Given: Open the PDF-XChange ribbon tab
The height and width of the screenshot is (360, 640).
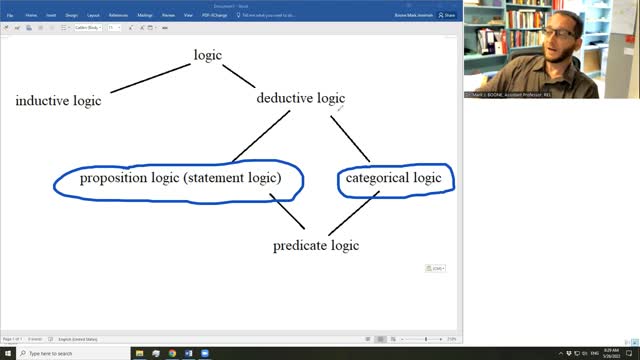Looking at the screenshot, I should (x=215, y=16).
